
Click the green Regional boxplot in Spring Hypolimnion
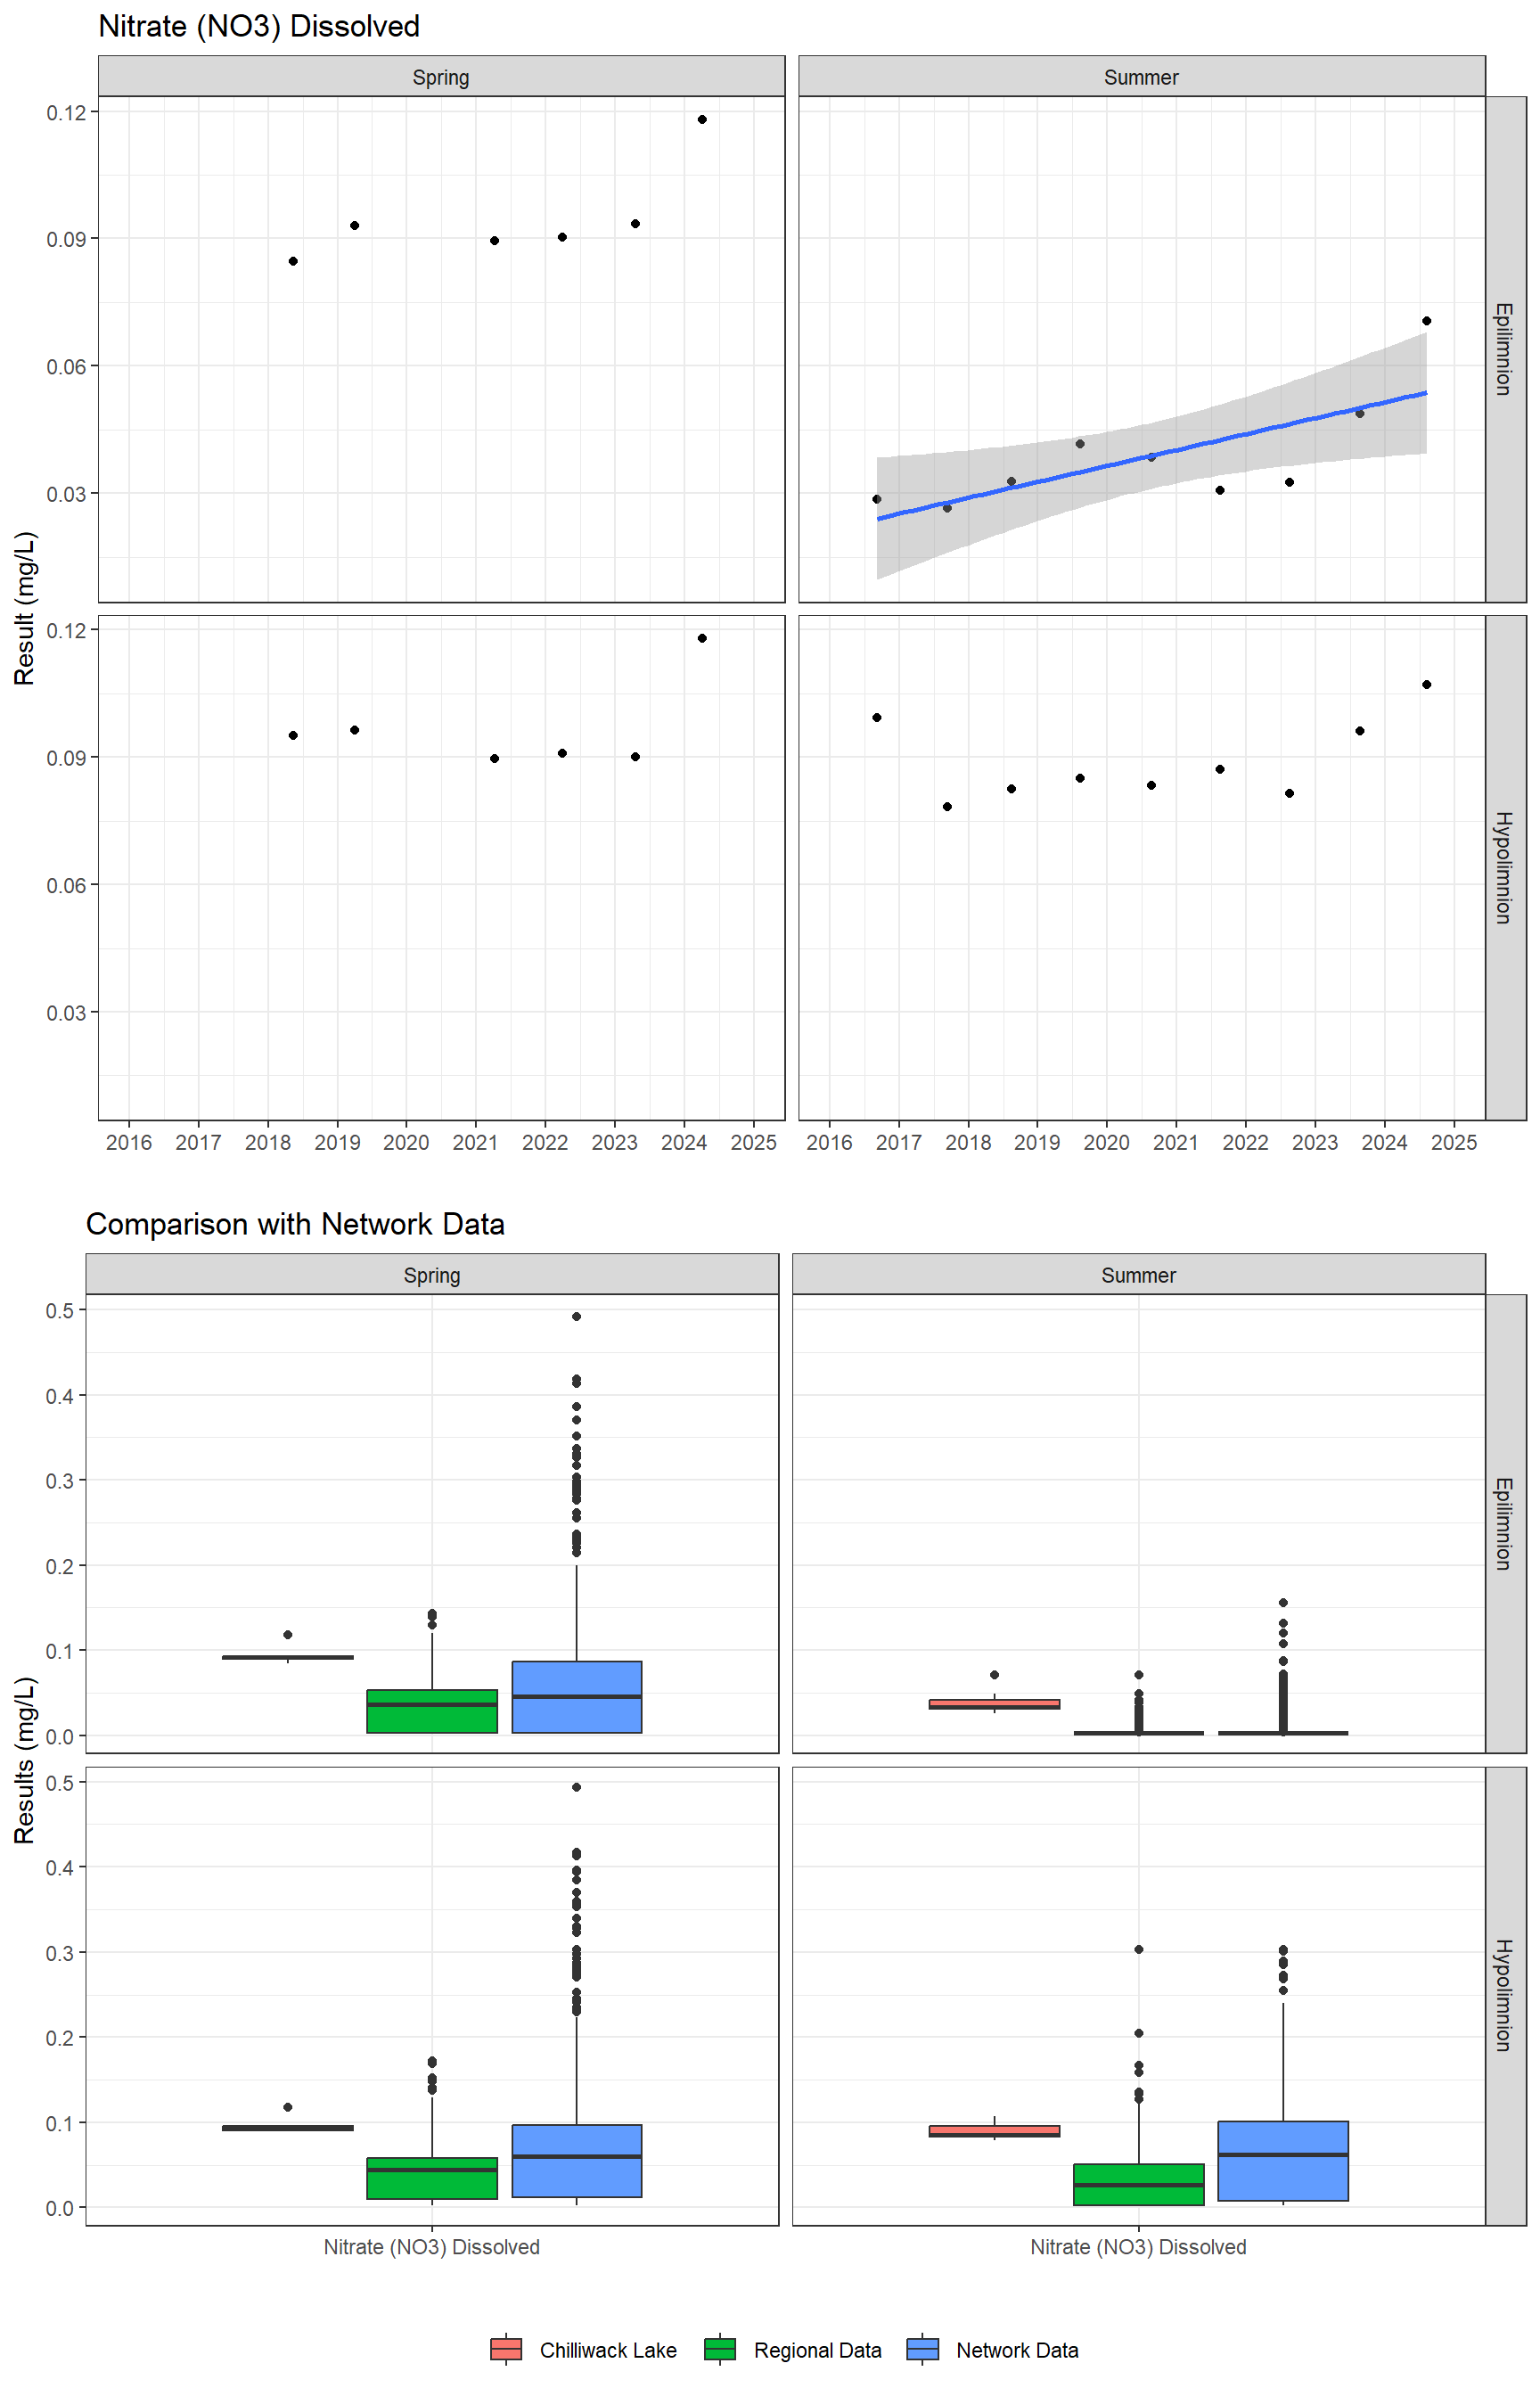coord(432,2178)
